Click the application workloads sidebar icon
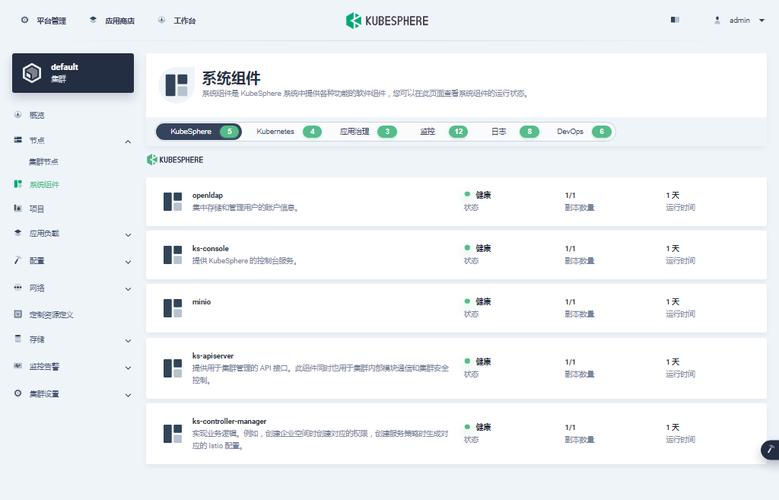The height and width of the screenshot is (500, 779). tap(18, 233)
